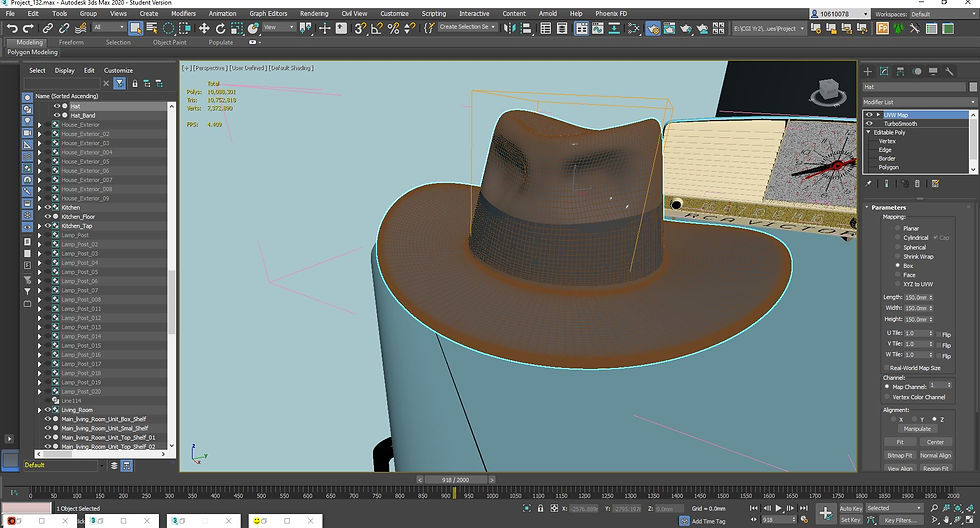Image resolution: width=980 pixels, height=528 pixels.
Task: Click the Manipulate button
Action: click(917, 429)
